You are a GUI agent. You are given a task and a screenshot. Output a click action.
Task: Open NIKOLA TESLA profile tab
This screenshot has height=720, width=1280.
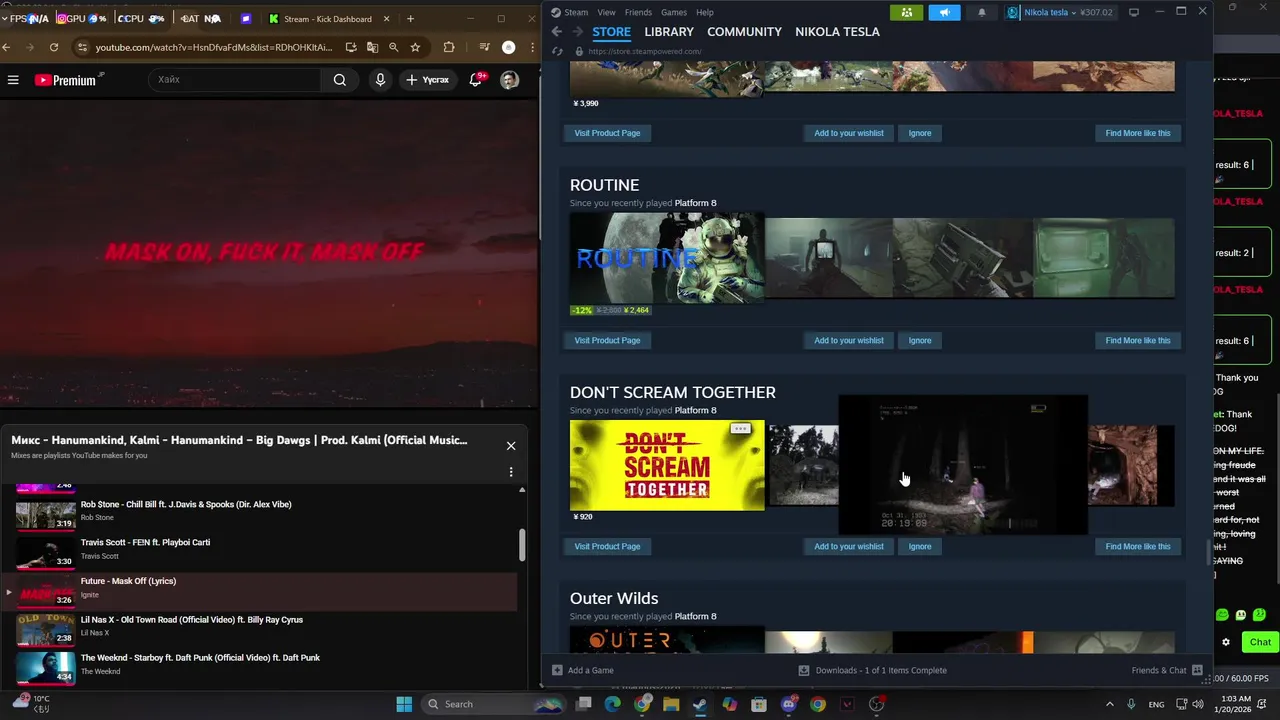(x=837, y=32)
